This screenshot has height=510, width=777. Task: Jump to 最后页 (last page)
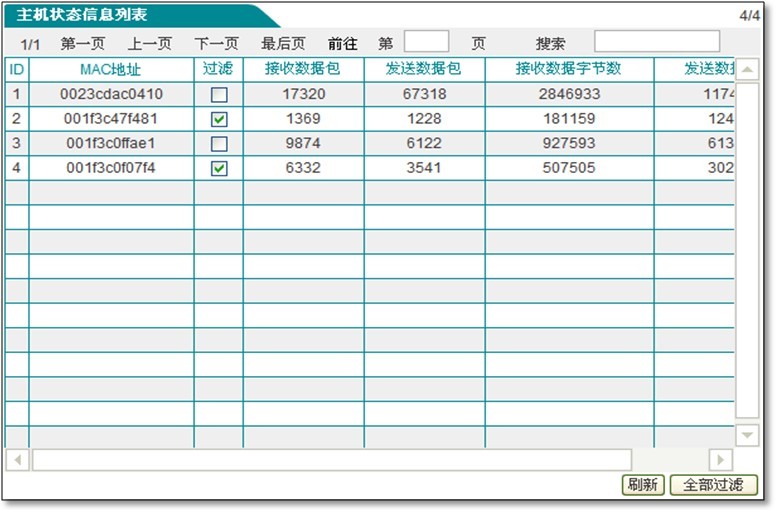click(283, 44)
